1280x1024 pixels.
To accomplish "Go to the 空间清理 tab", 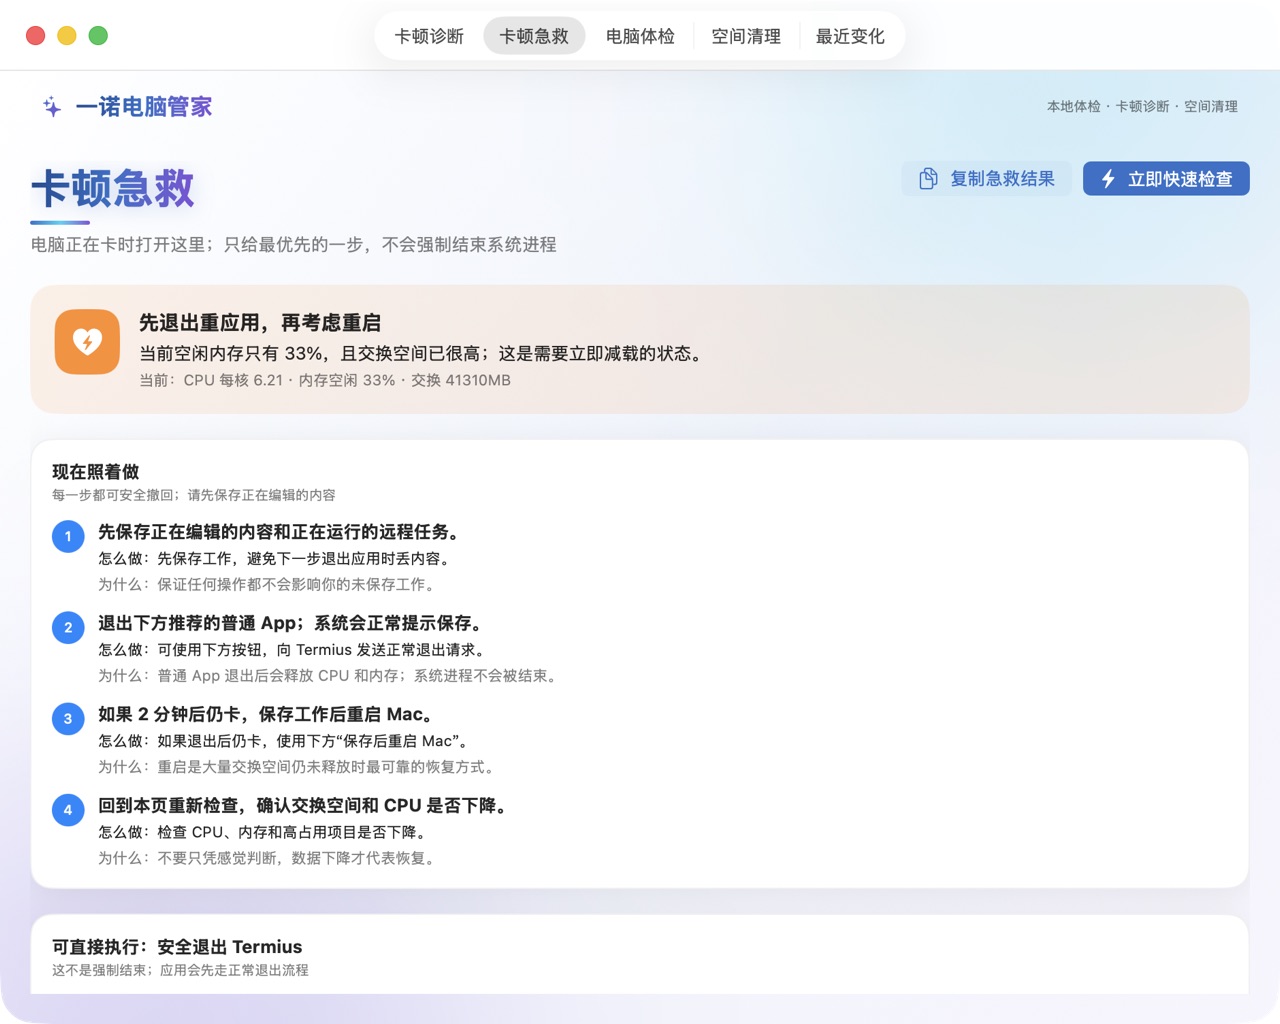I will click(746, 36).
